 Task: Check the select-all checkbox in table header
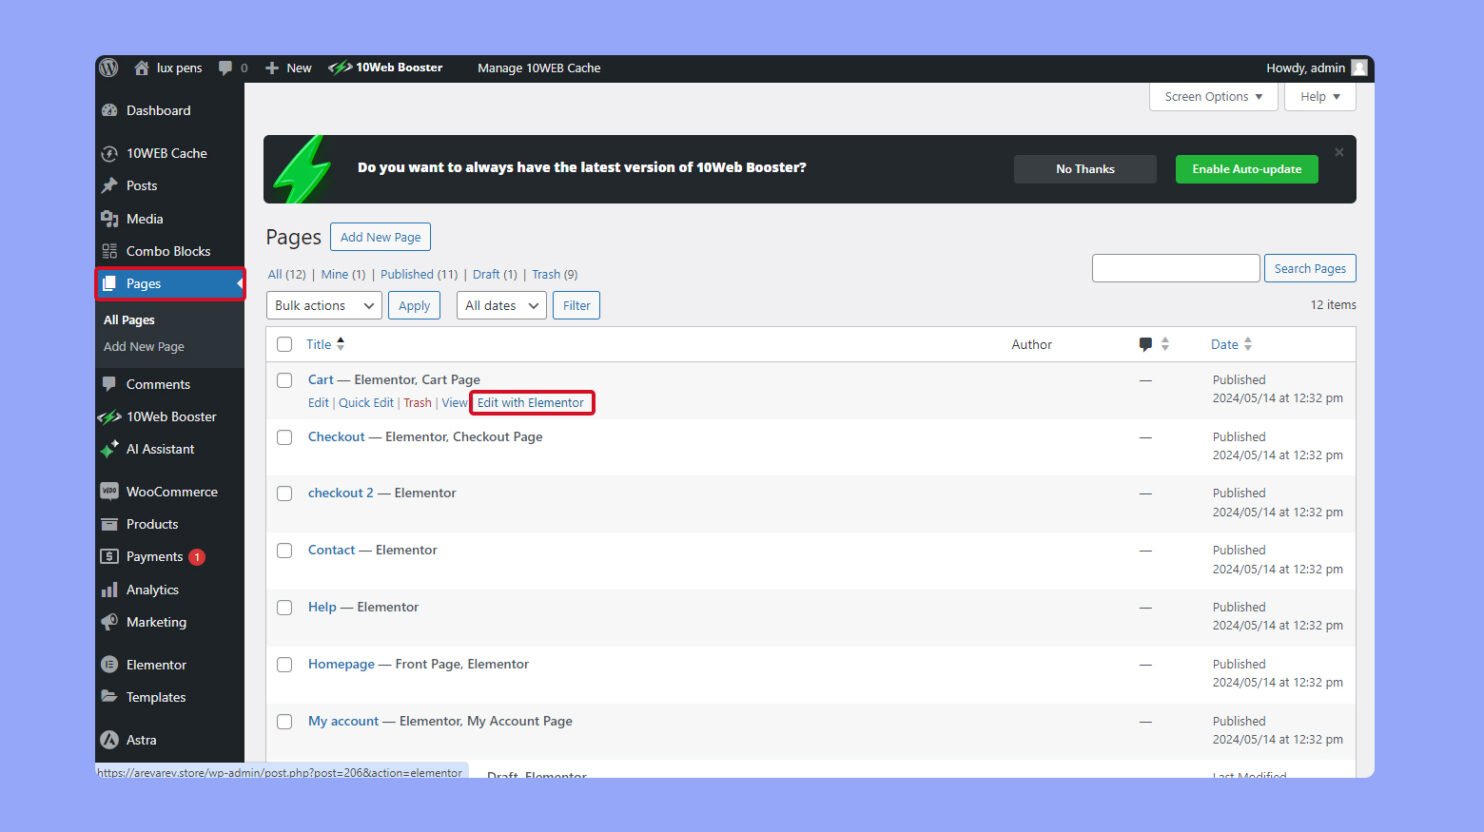pyautogui.click(x=285, y=343)
